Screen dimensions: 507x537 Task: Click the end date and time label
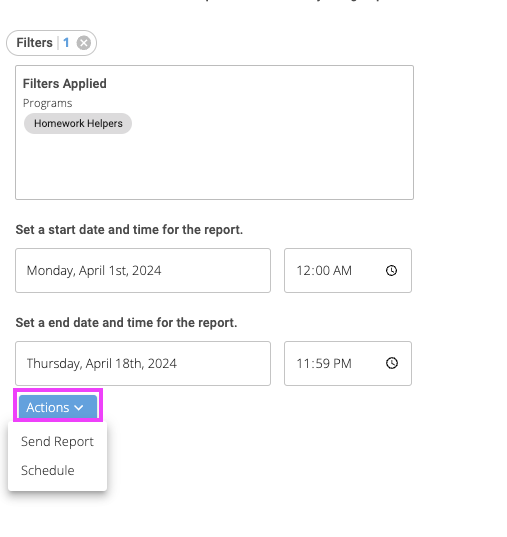(126, 323)
